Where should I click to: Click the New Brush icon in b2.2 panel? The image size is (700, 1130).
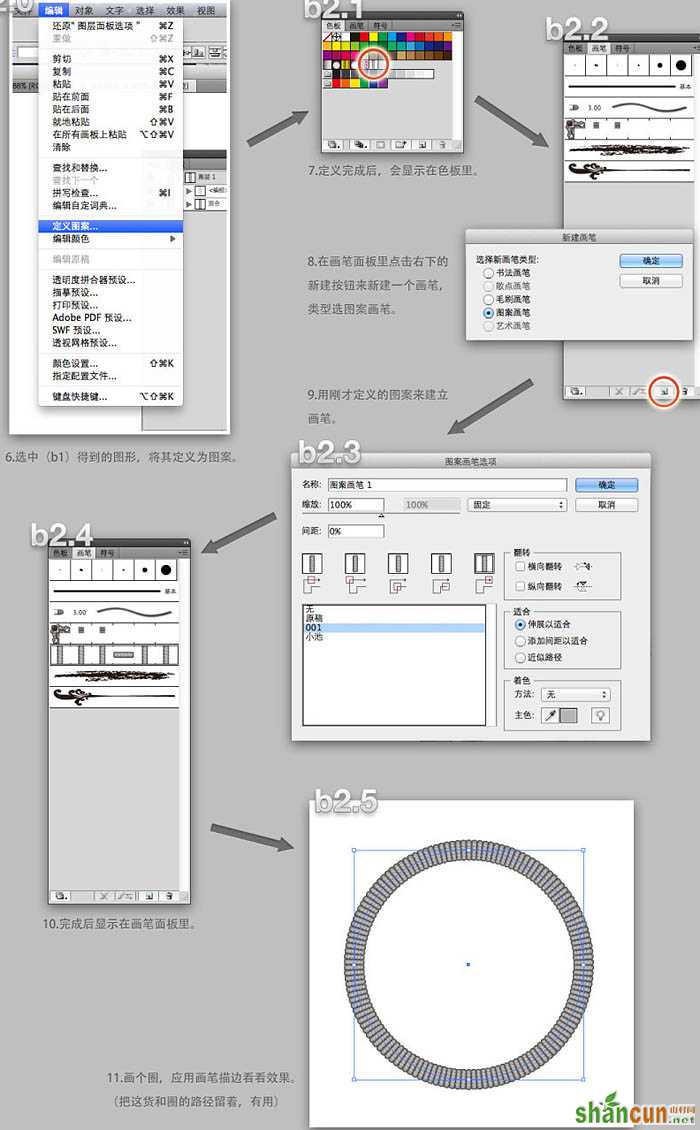tap(664, 391)
